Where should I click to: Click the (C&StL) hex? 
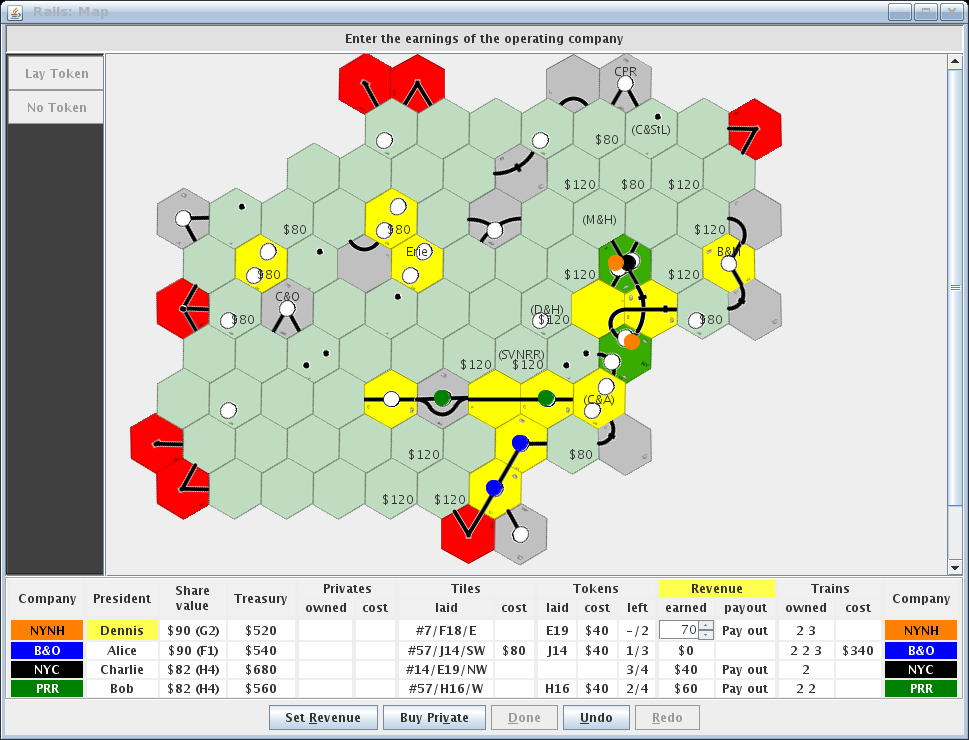pyautogui.click(x=651, y=129)
